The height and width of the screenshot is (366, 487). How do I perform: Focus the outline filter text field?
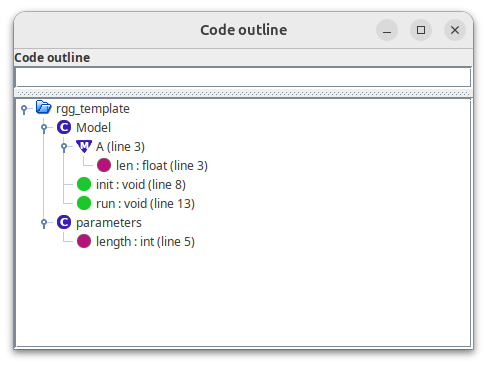coord(243,77)
